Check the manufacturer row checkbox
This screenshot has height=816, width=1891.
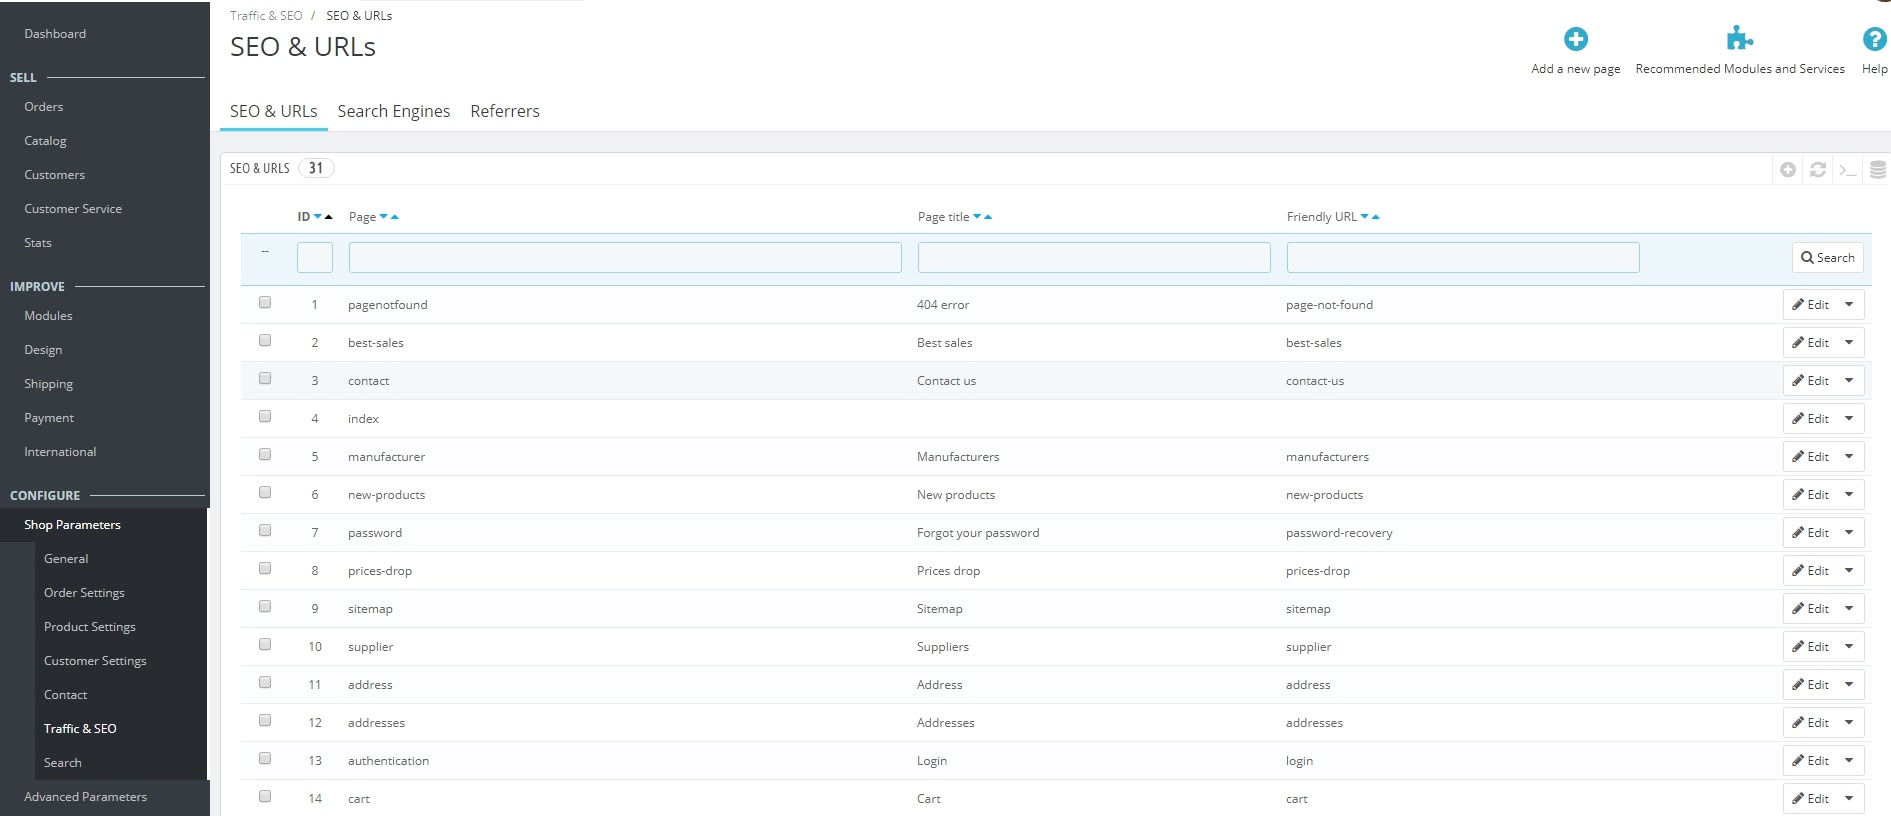click(265, 454)
